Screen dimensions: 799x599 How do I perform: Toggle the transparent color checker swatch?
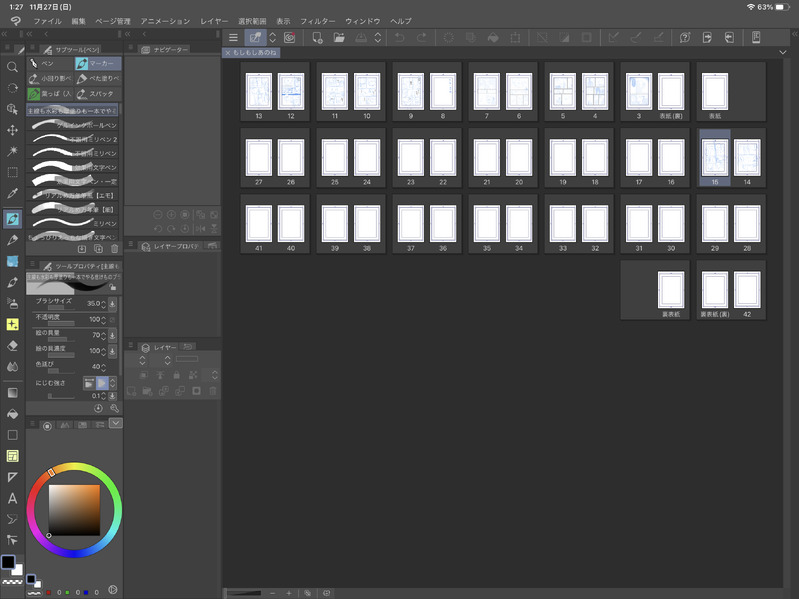tap(12, 581)
